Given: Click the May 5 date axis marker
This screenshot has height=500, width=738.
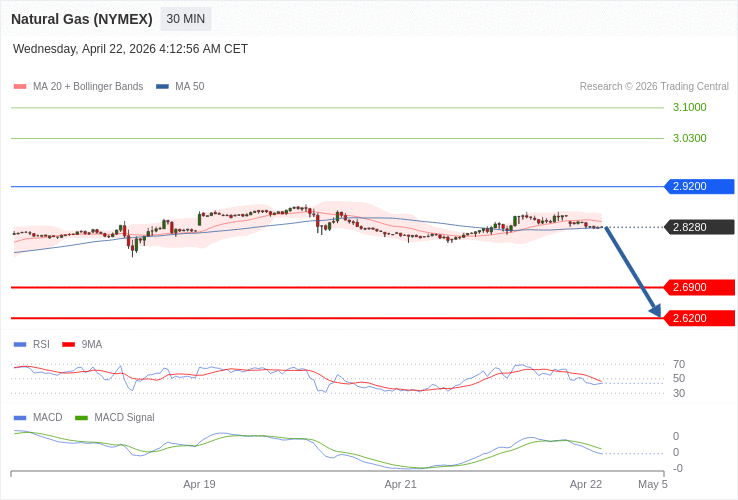Looking at the screenshot, I should tap(652, 484).
